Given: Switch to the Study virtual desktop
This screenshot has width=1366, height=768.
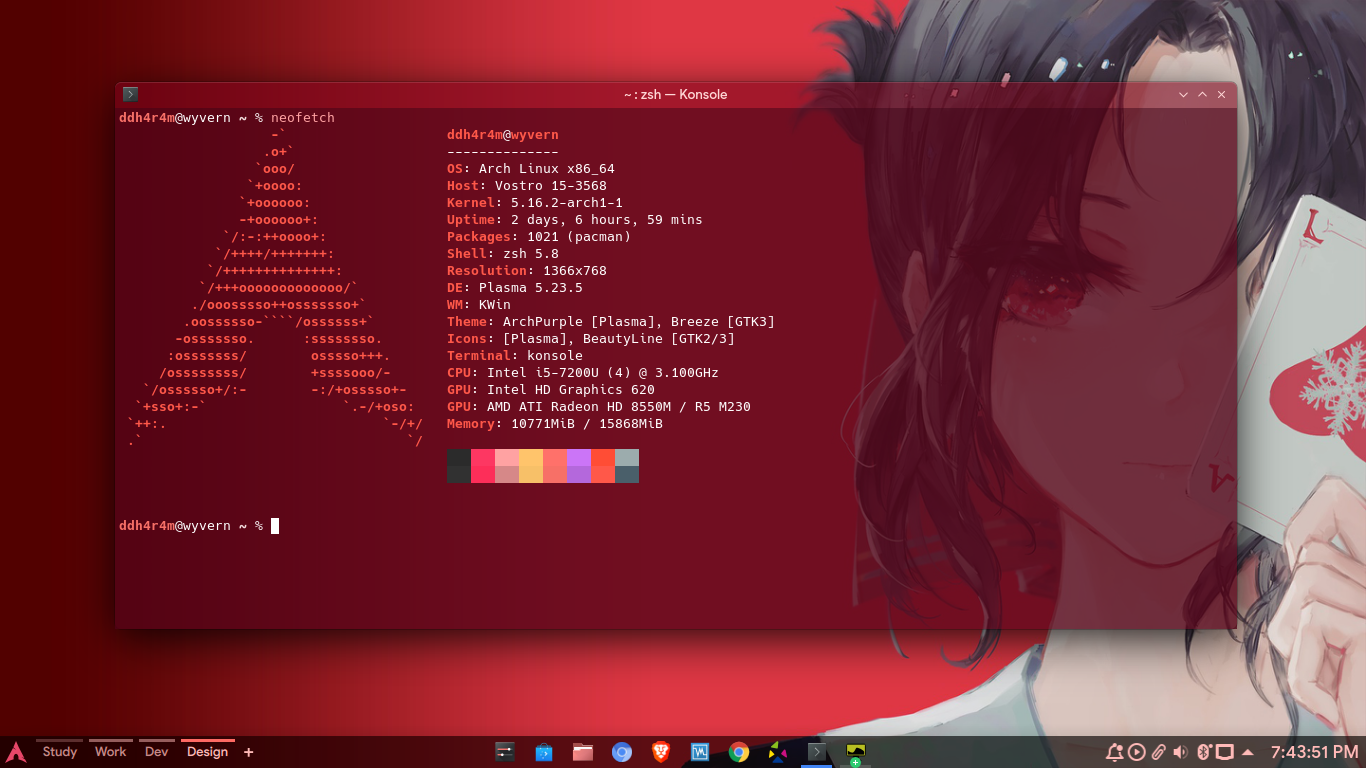Looking at the screenshot, I should [60, 752].
